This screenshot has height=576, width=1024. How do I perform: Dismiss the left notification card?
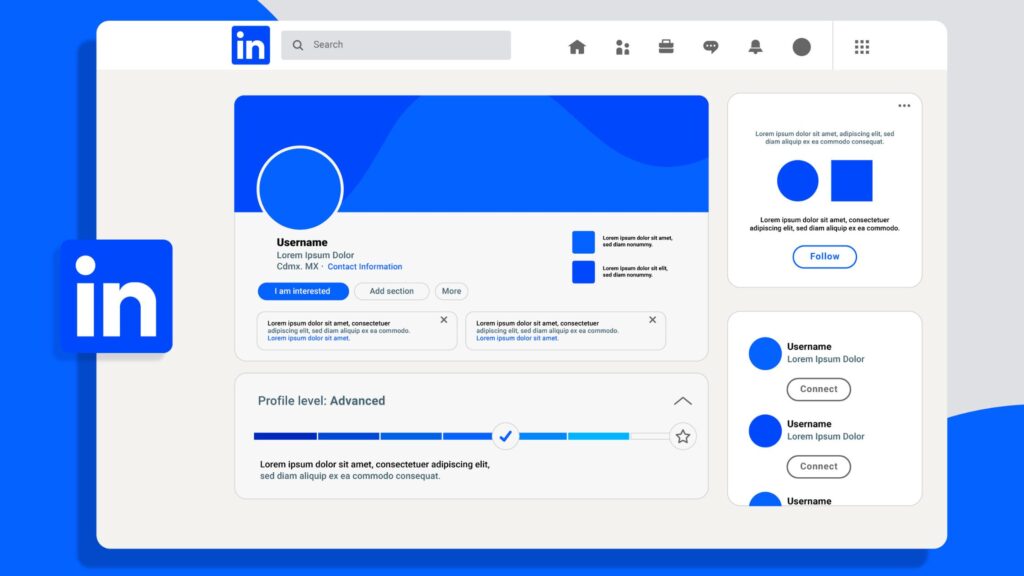(x=444, y=320)
